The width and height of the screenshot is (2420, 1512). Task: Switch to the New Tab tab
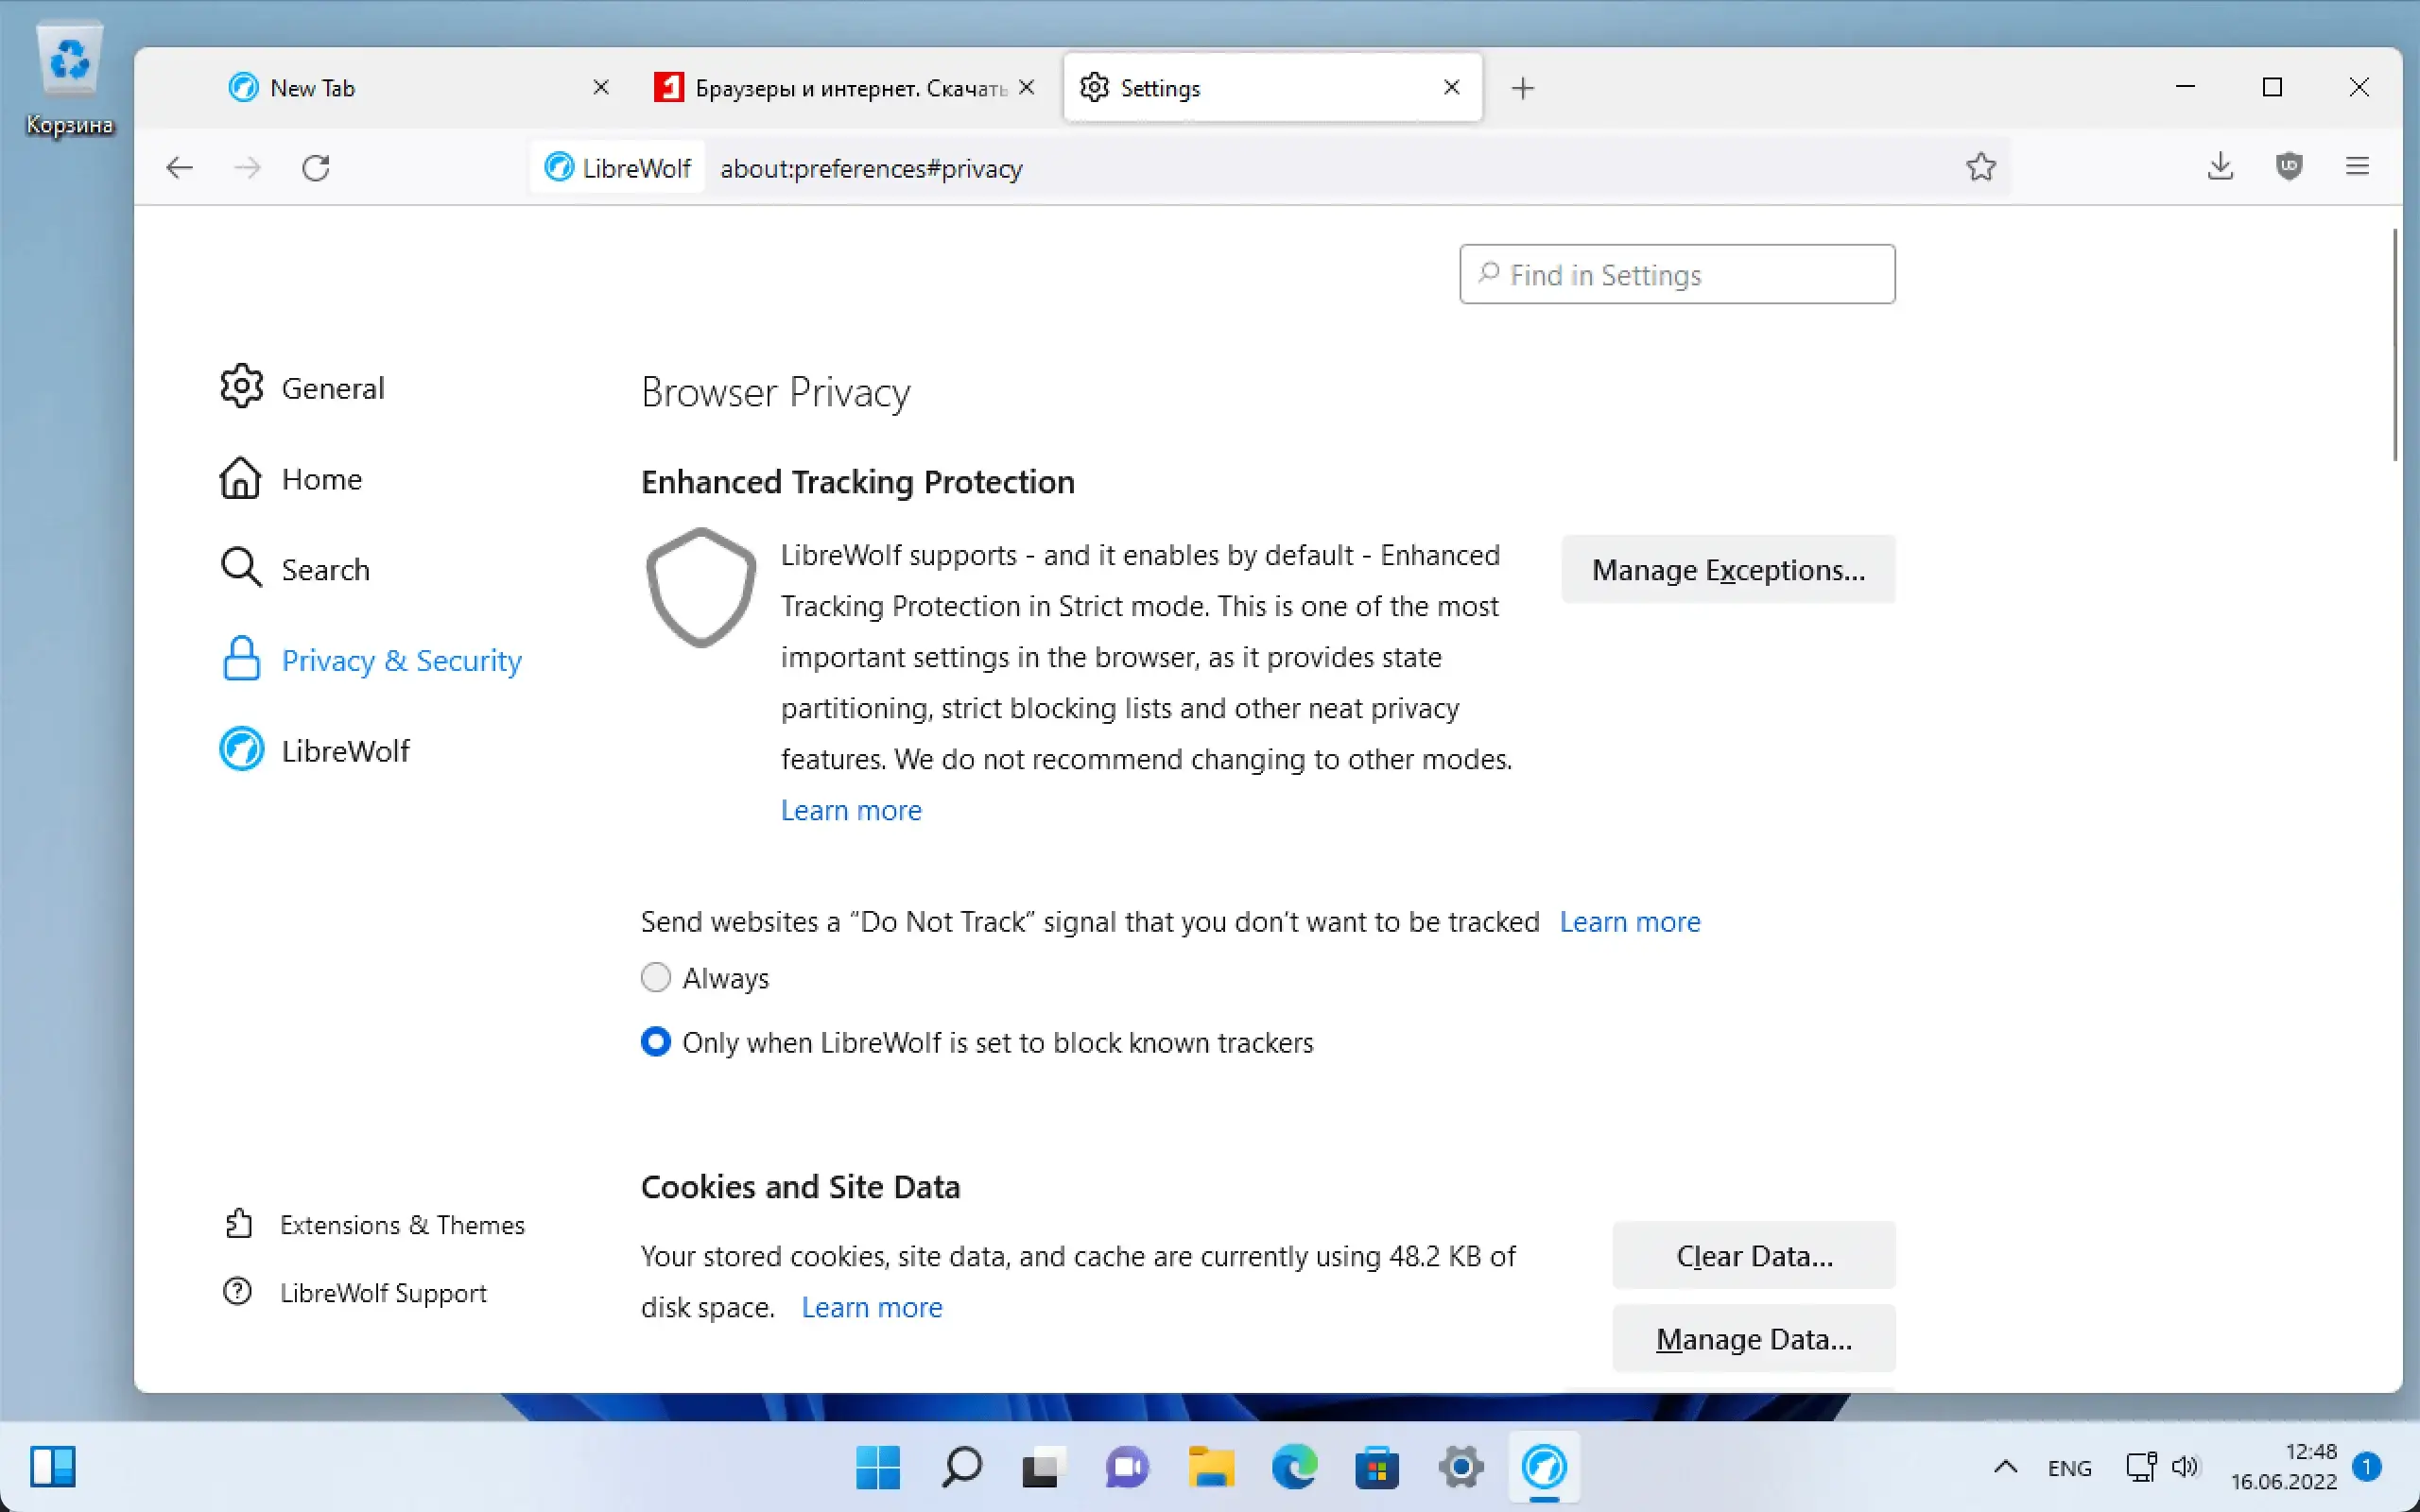click(419, 88)
